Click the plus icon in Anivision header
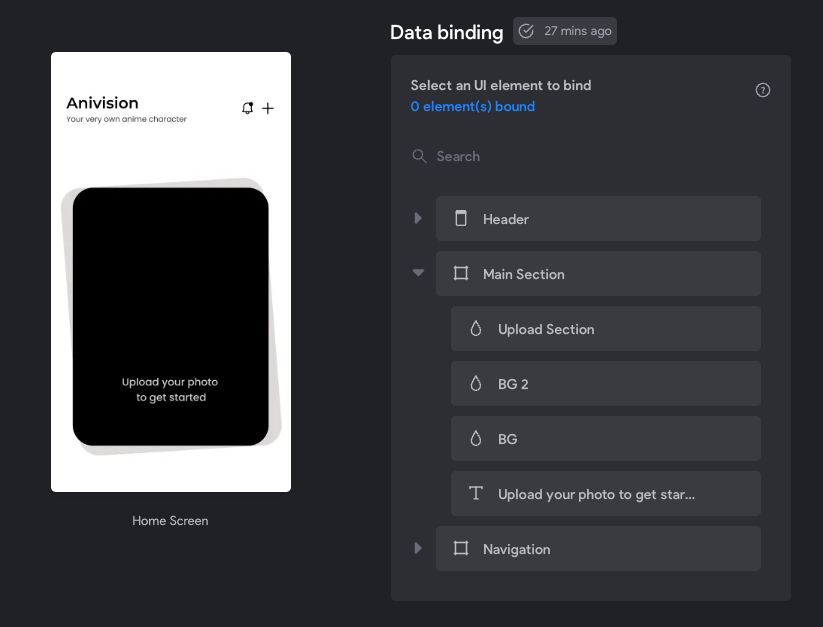This screenshot has width=823, height=627. coord(268,108)
